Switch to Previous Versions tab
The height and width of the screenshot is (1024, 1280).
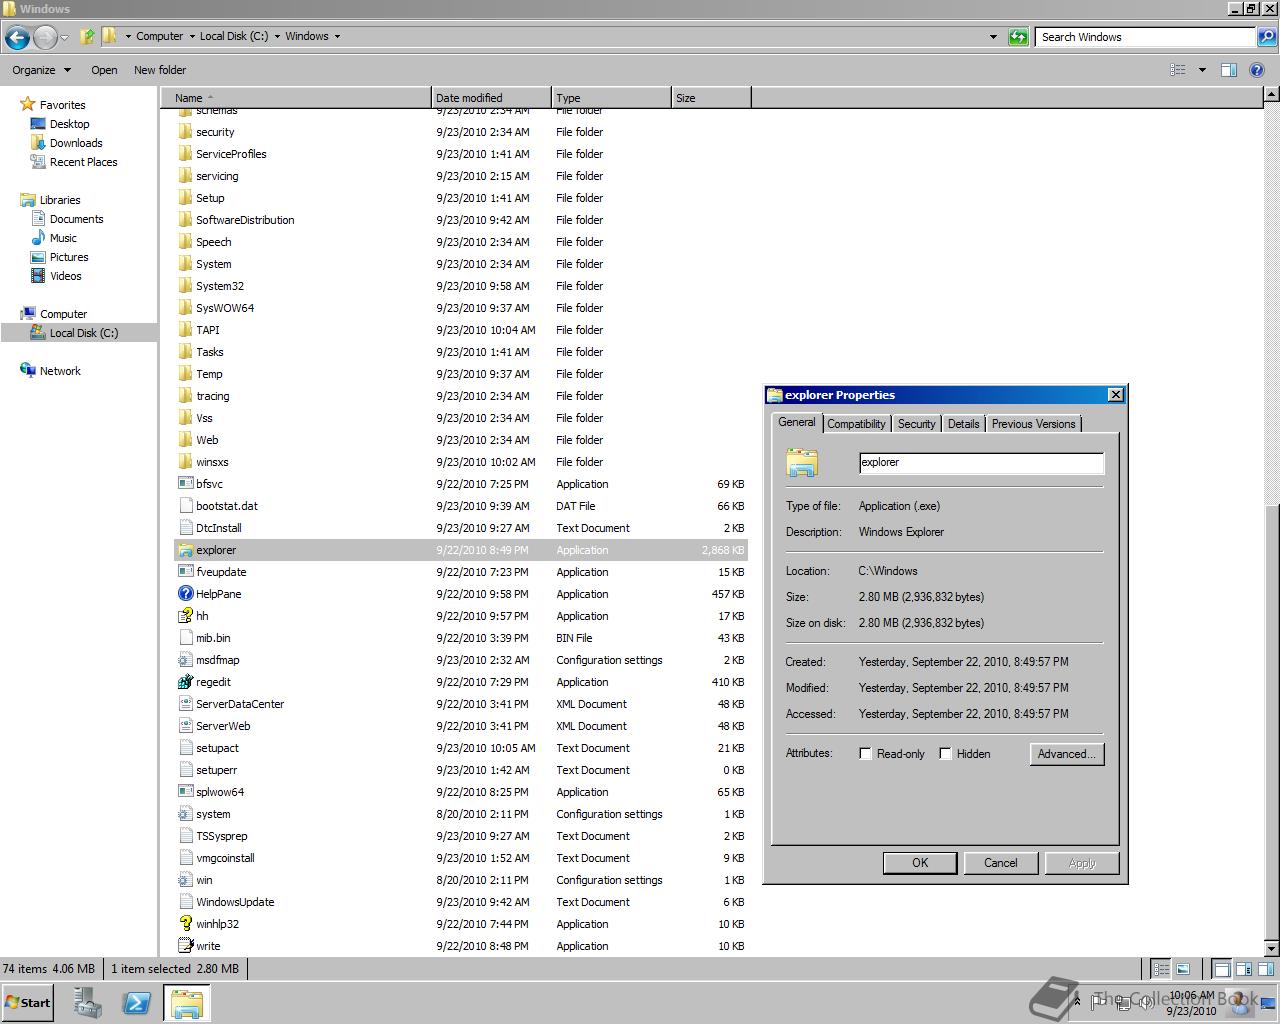pos(1033,424)
